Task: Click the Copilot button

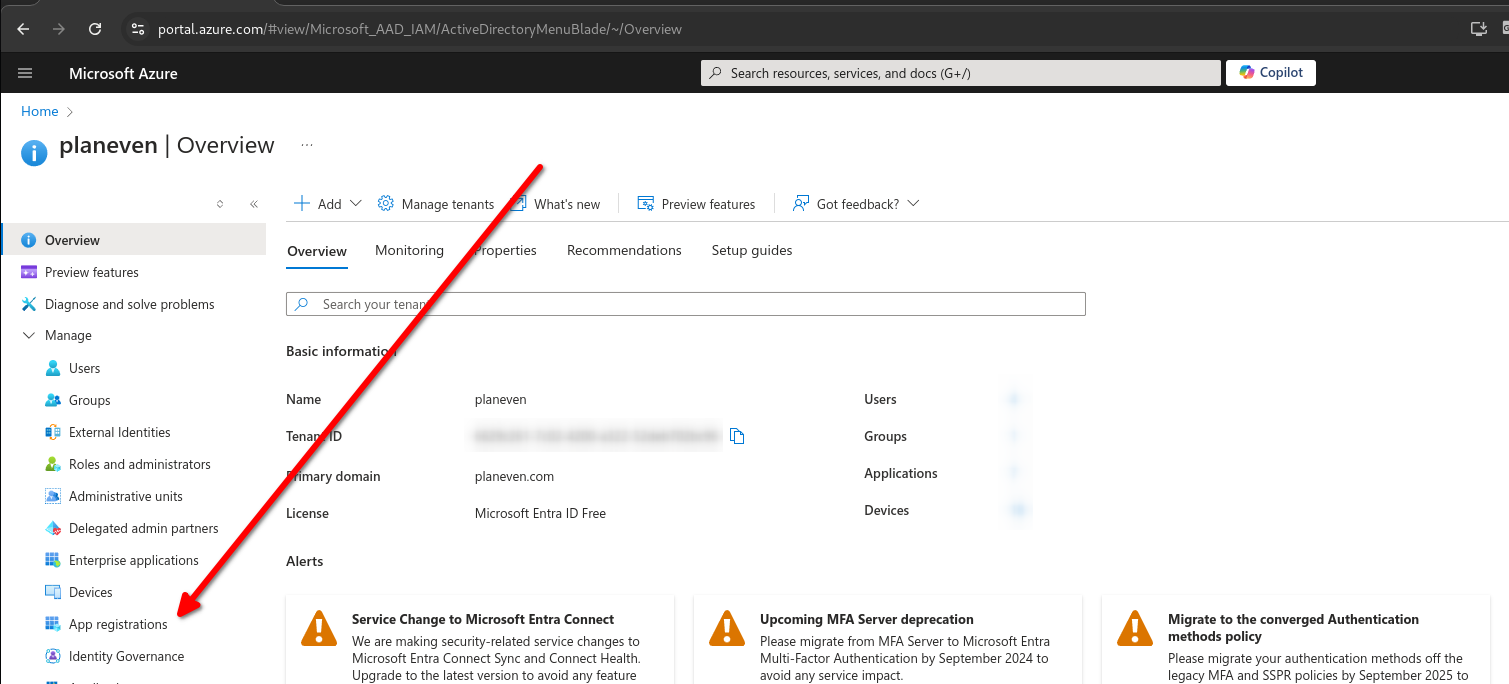Action: tap(1271, 73)
